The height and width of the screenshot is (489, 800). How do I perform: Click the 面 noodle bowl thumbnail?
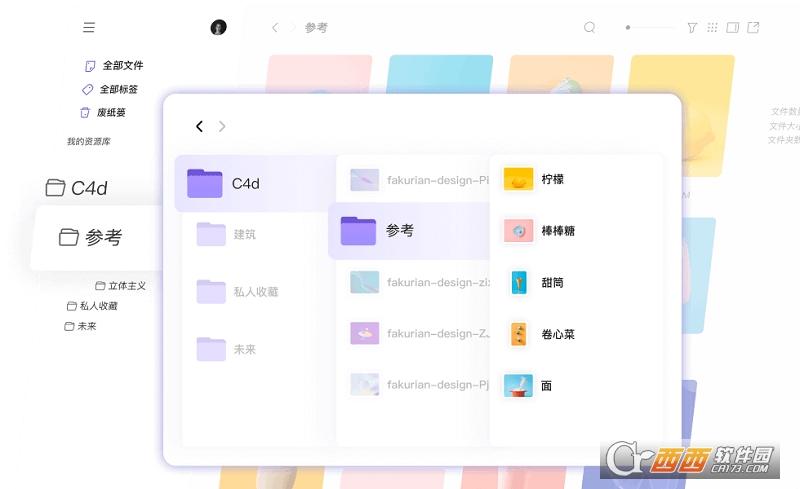(518, 385)
